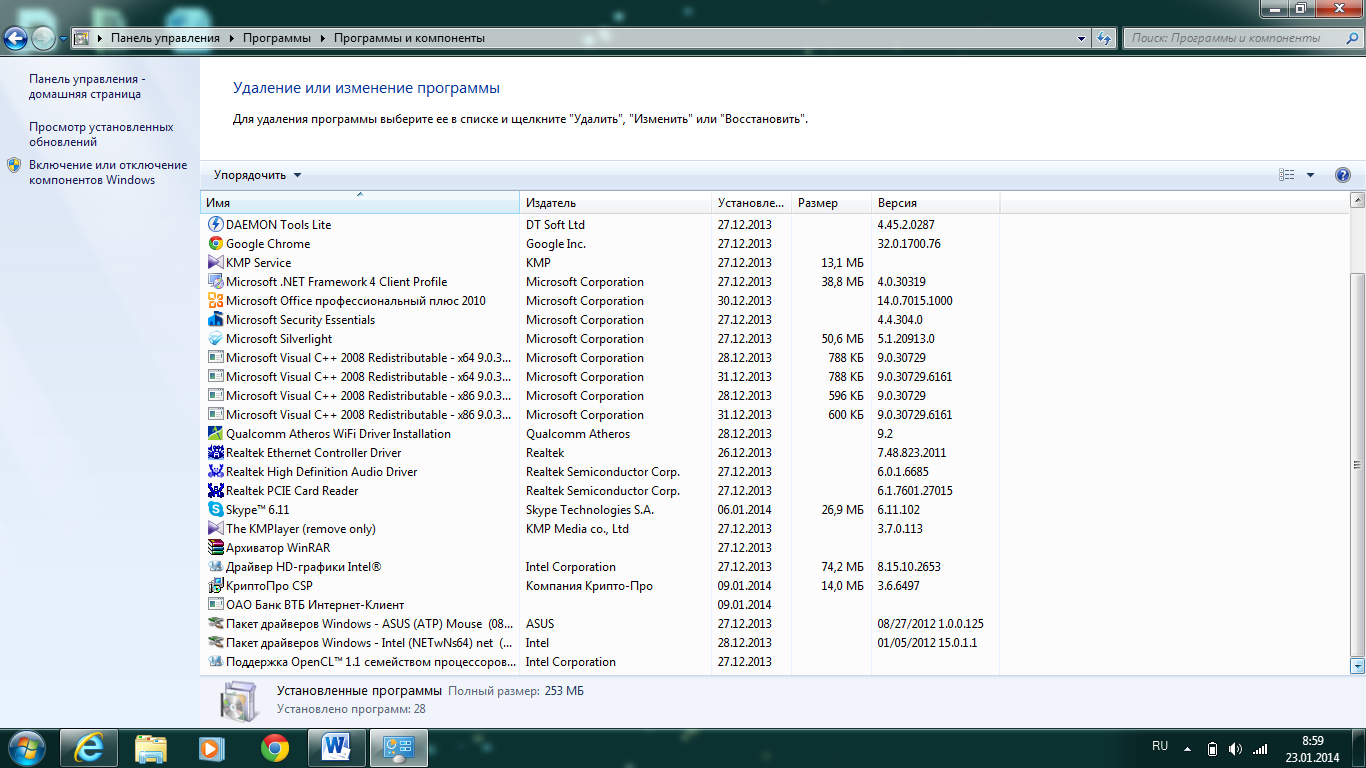1366x768 pixels.
Task: Click Программы и компоненты breadcrumb segment
Action: (x=409, y=38)
